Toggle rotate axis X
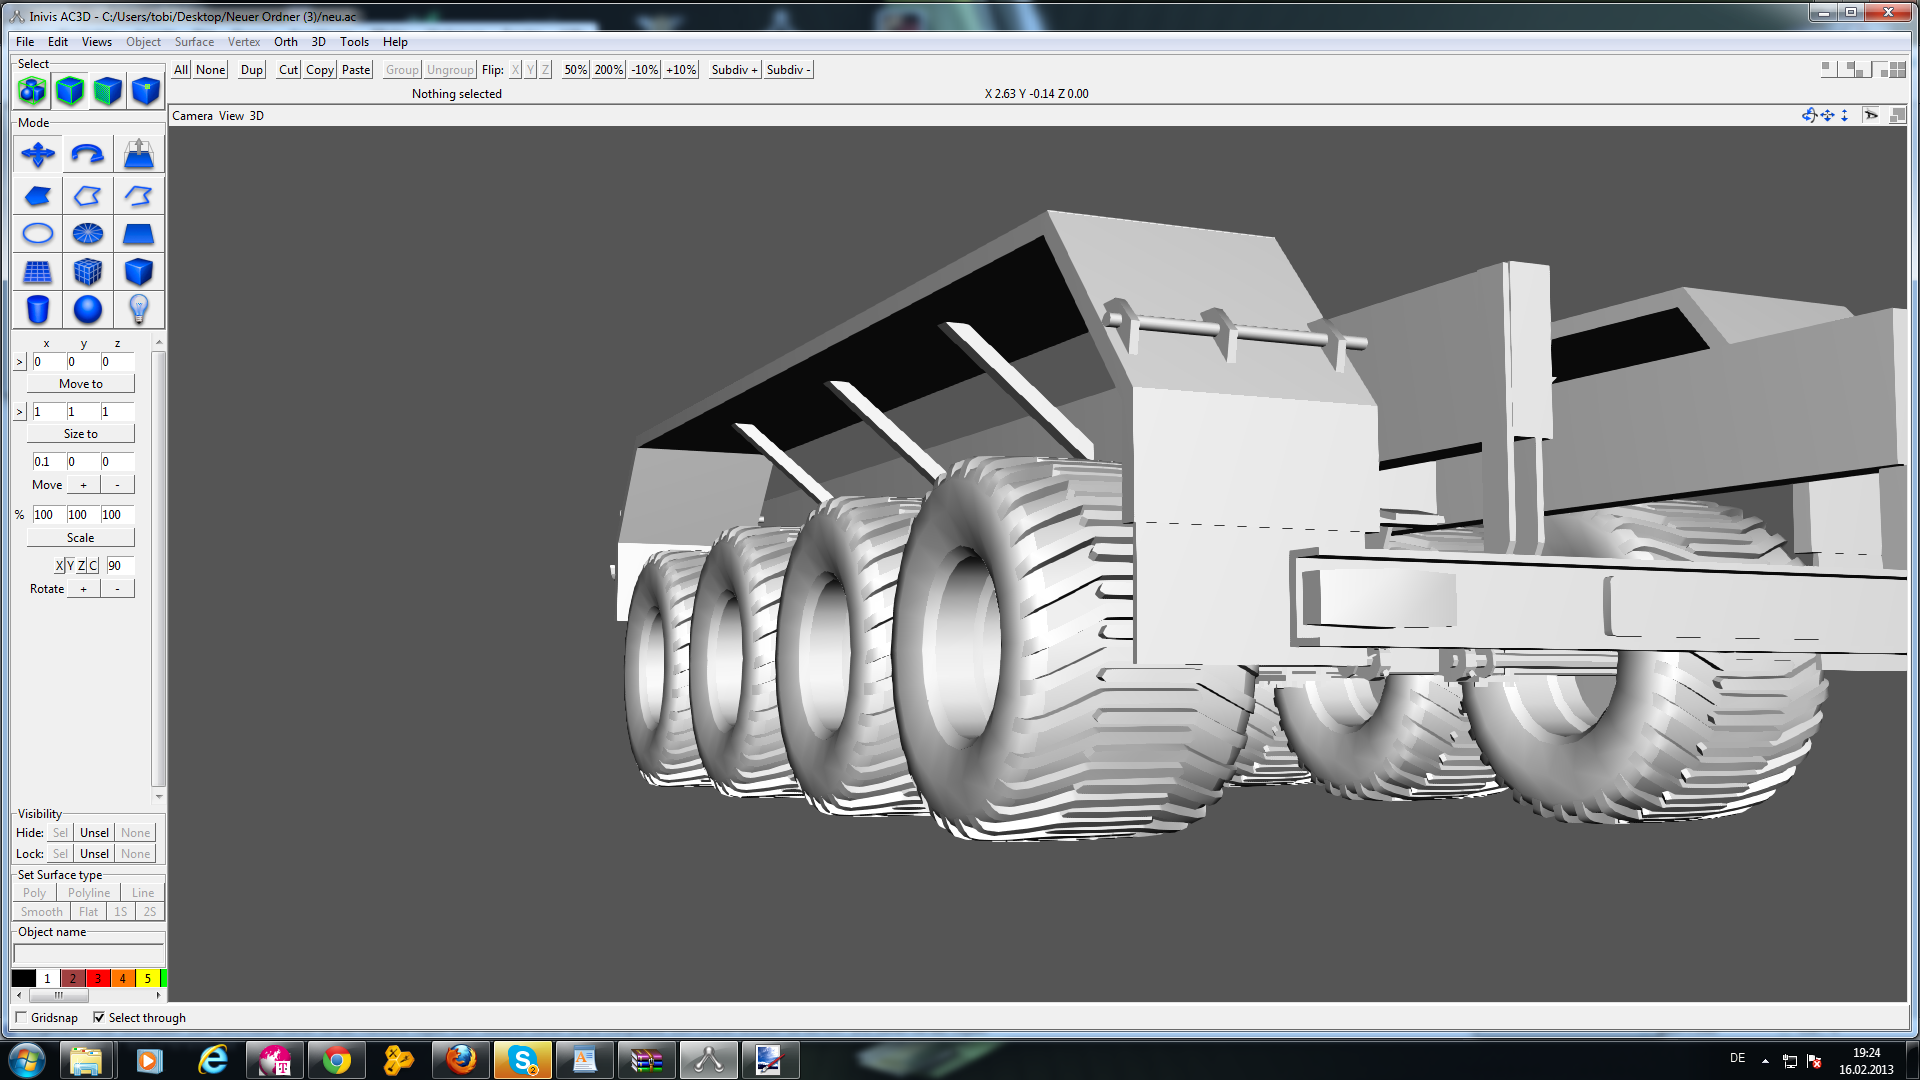This screenshot has width=1920, height=1080. [x=59, y=566]
